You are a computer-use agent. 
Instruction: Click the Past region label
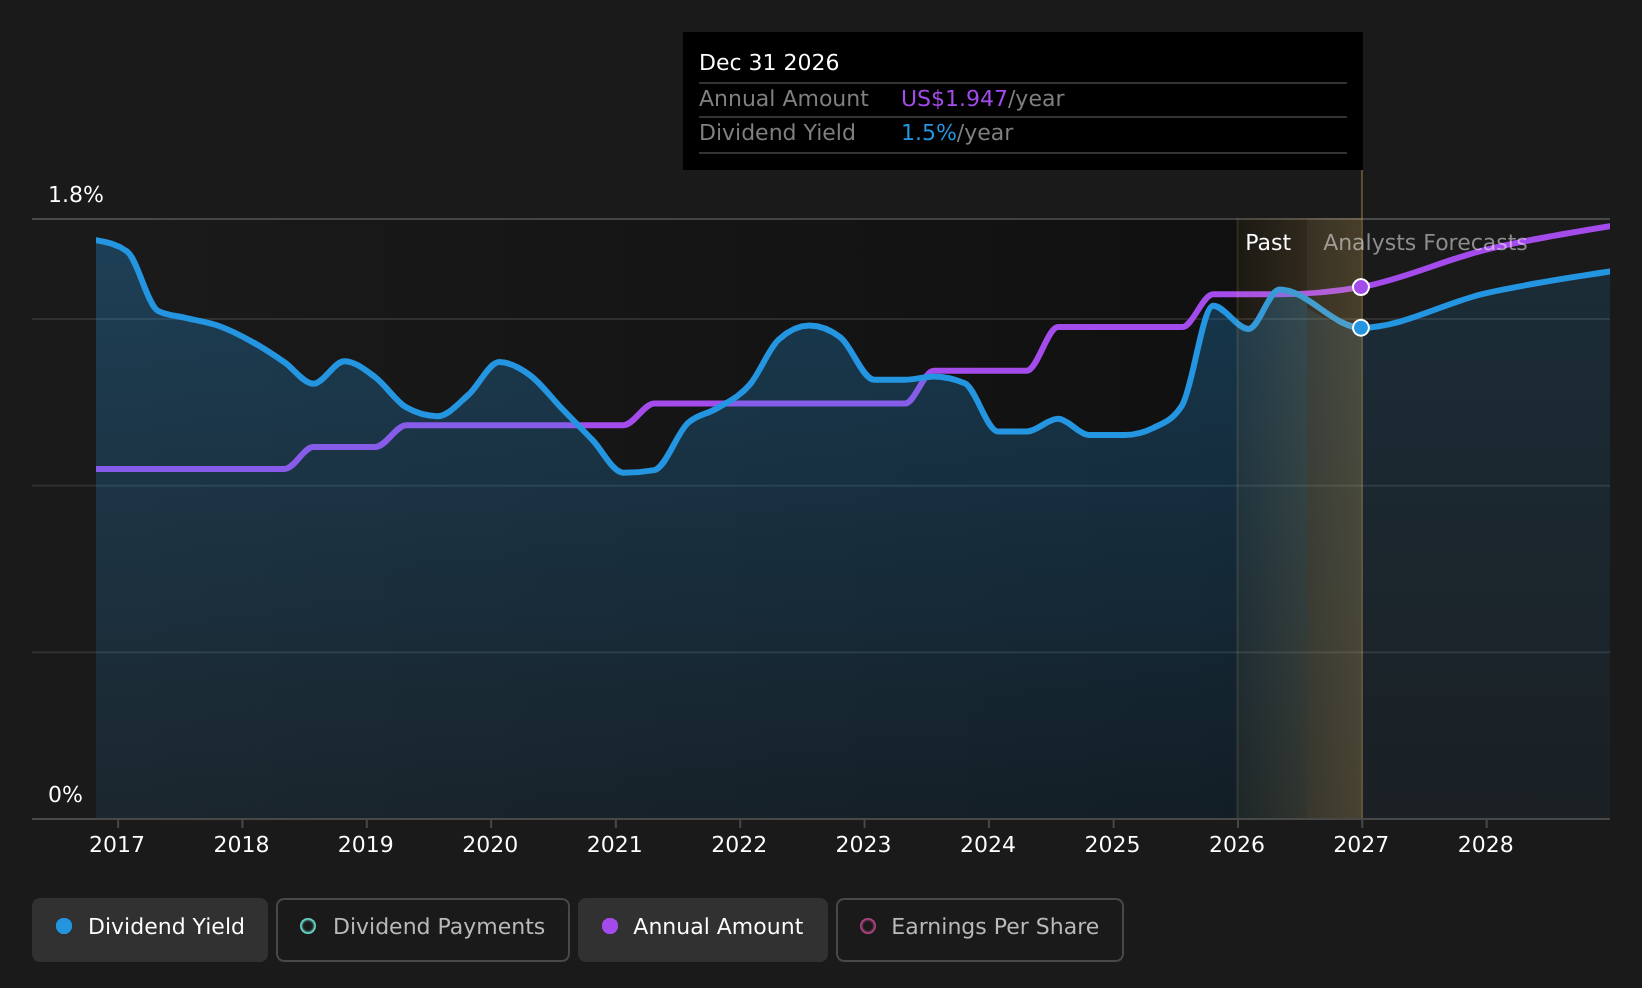pyautogui.click(x=1268, y=243)
